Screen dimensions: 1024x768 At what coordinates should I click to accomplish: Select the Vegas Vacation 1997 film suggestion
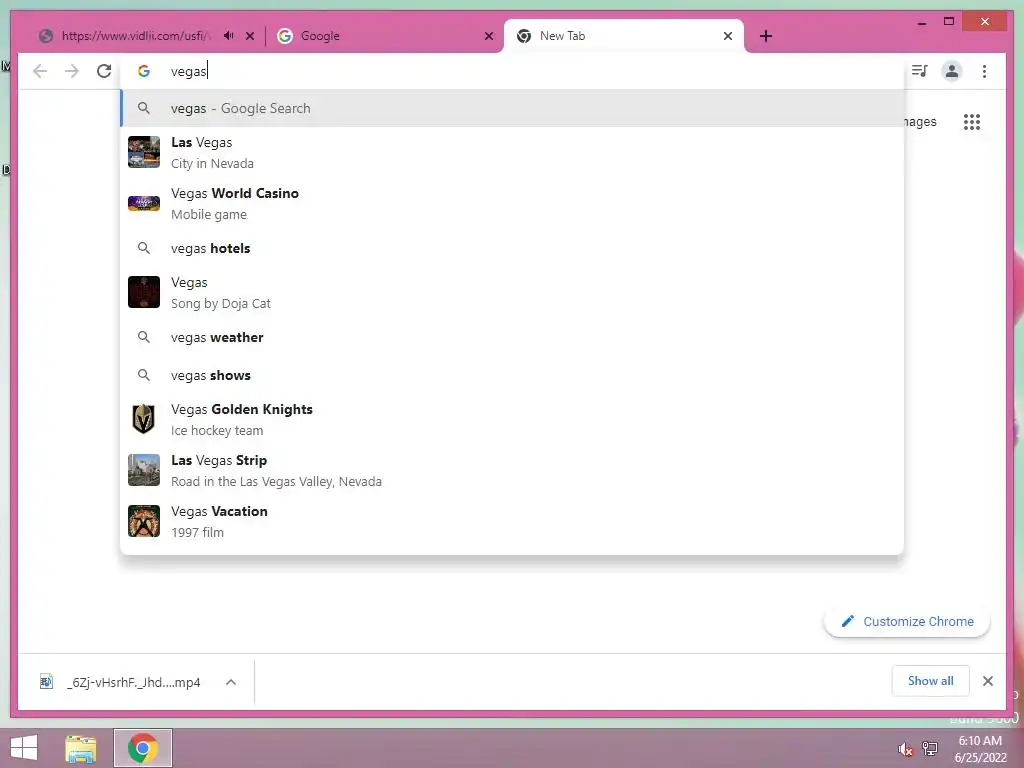click(512, 521)
